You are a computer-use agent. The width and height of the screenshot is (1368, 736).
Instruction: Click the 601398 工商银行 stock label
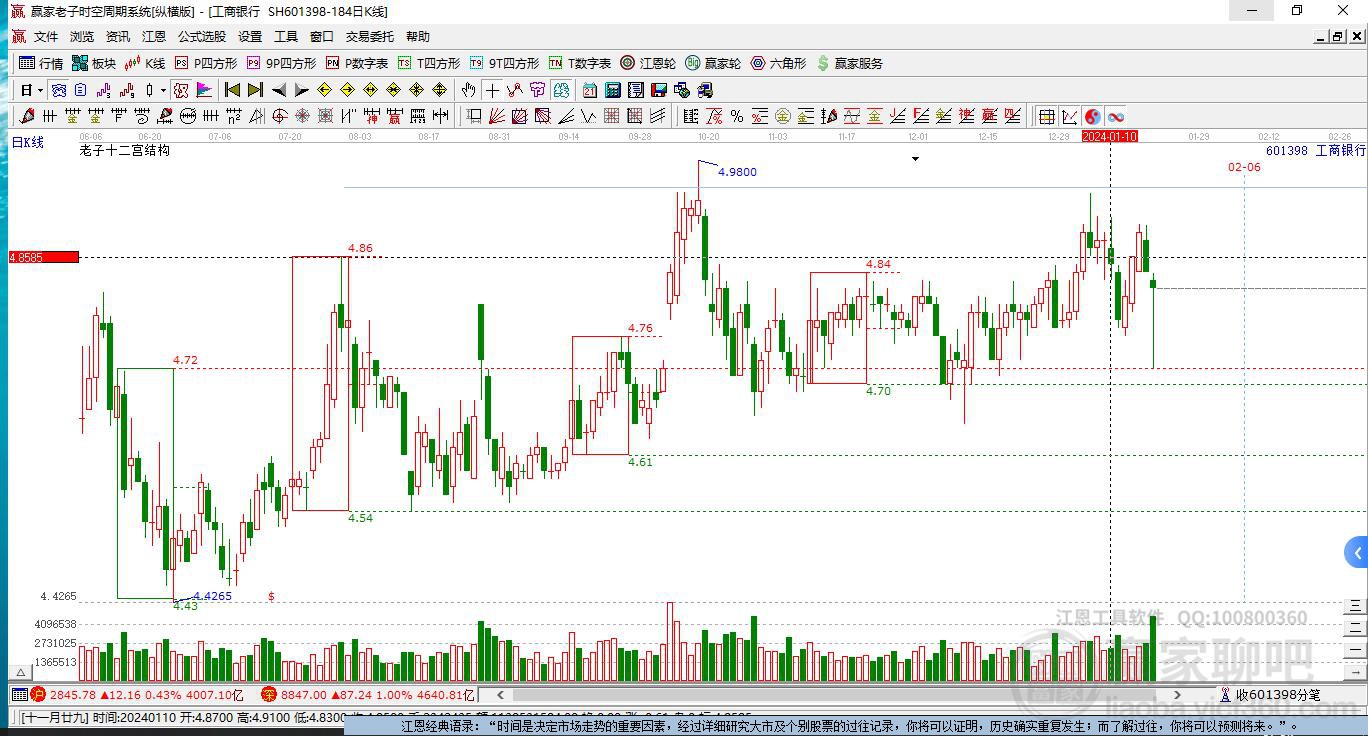pos(1315,151)
